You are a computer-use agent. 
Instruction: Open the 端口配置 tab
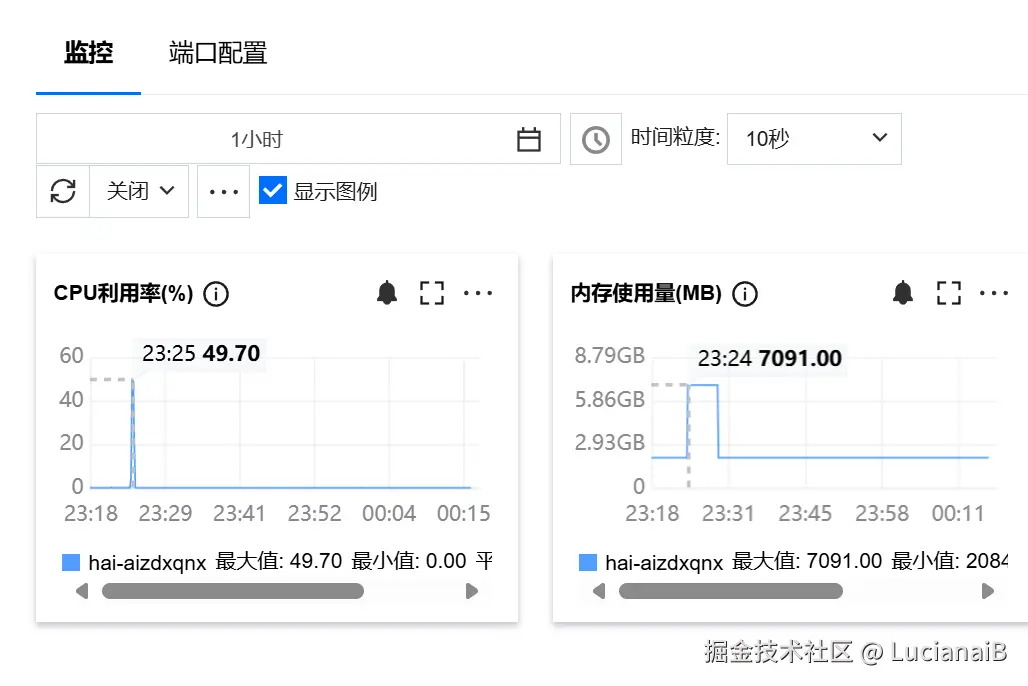218,52
